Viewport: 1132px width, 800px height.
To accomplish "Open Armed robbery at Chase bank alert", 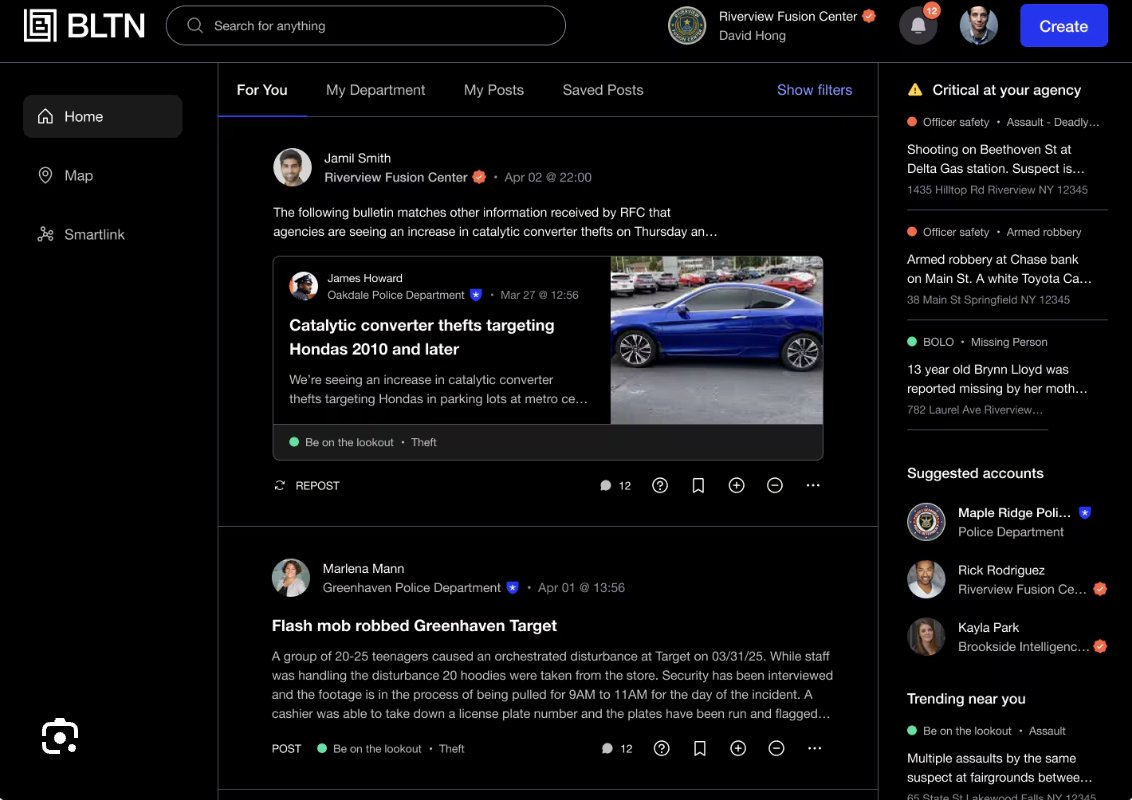I will tap(999, 269).
